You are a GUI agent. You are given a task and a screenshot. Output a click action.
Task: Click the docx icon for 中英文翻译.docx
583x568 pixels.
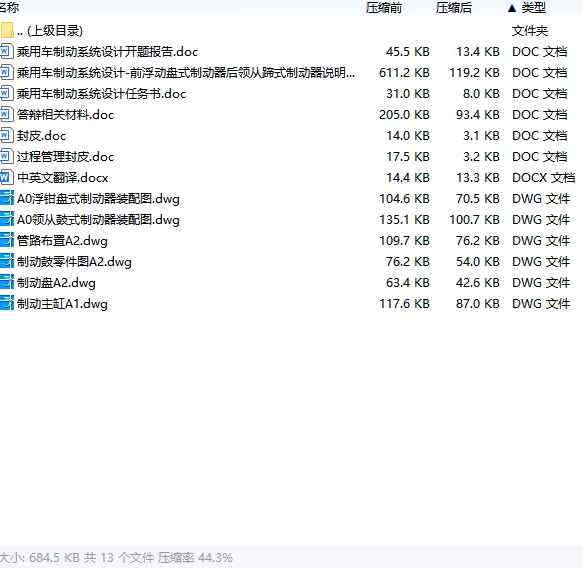click(x=7, y=177)
